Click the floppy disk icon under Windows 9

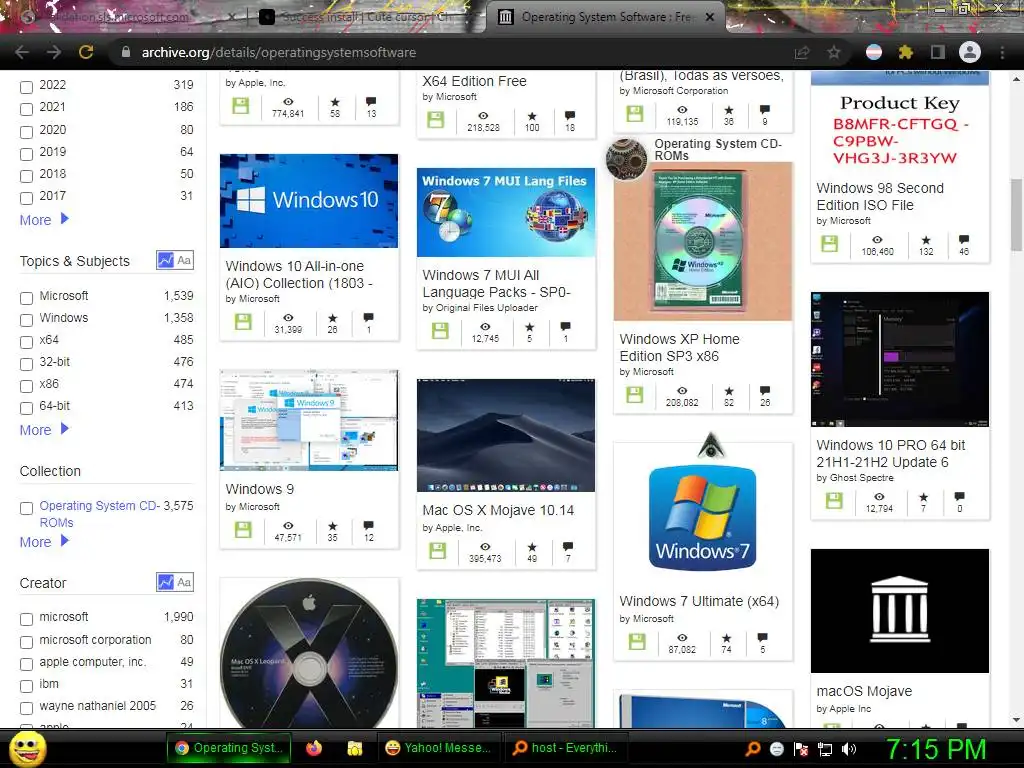pyautogui.click(x=243, y=530)
